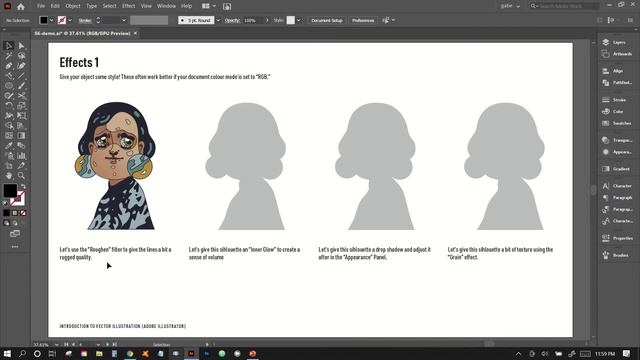Open the Object menu
The height and width of the screenshot is (360, 640).
[x=73, y=6]
